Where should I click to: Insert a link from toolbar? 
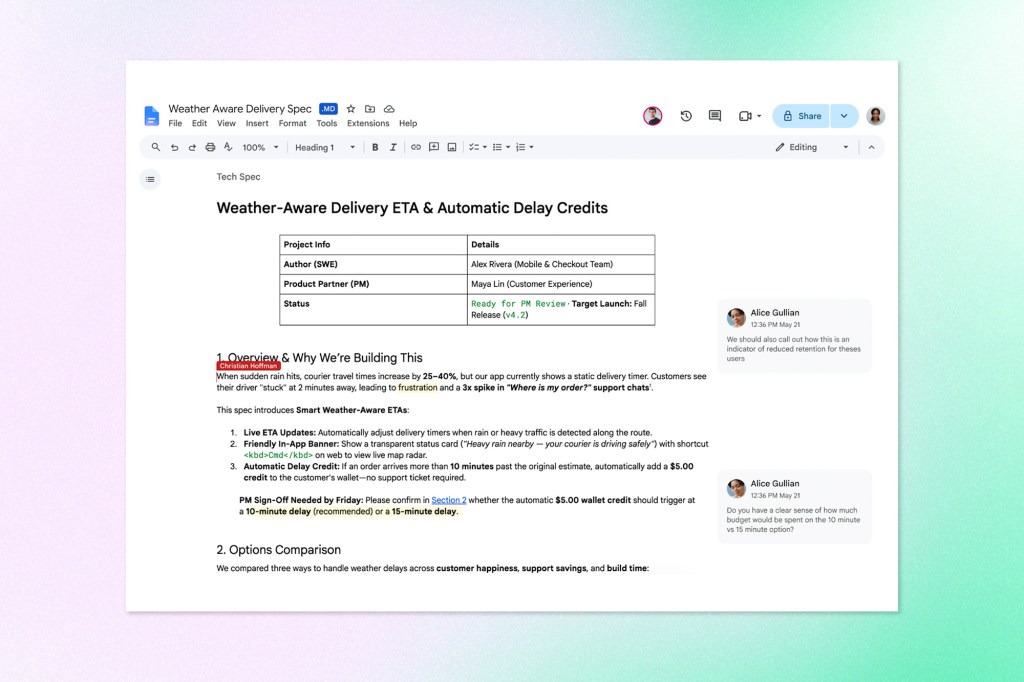tap(415, 147)
